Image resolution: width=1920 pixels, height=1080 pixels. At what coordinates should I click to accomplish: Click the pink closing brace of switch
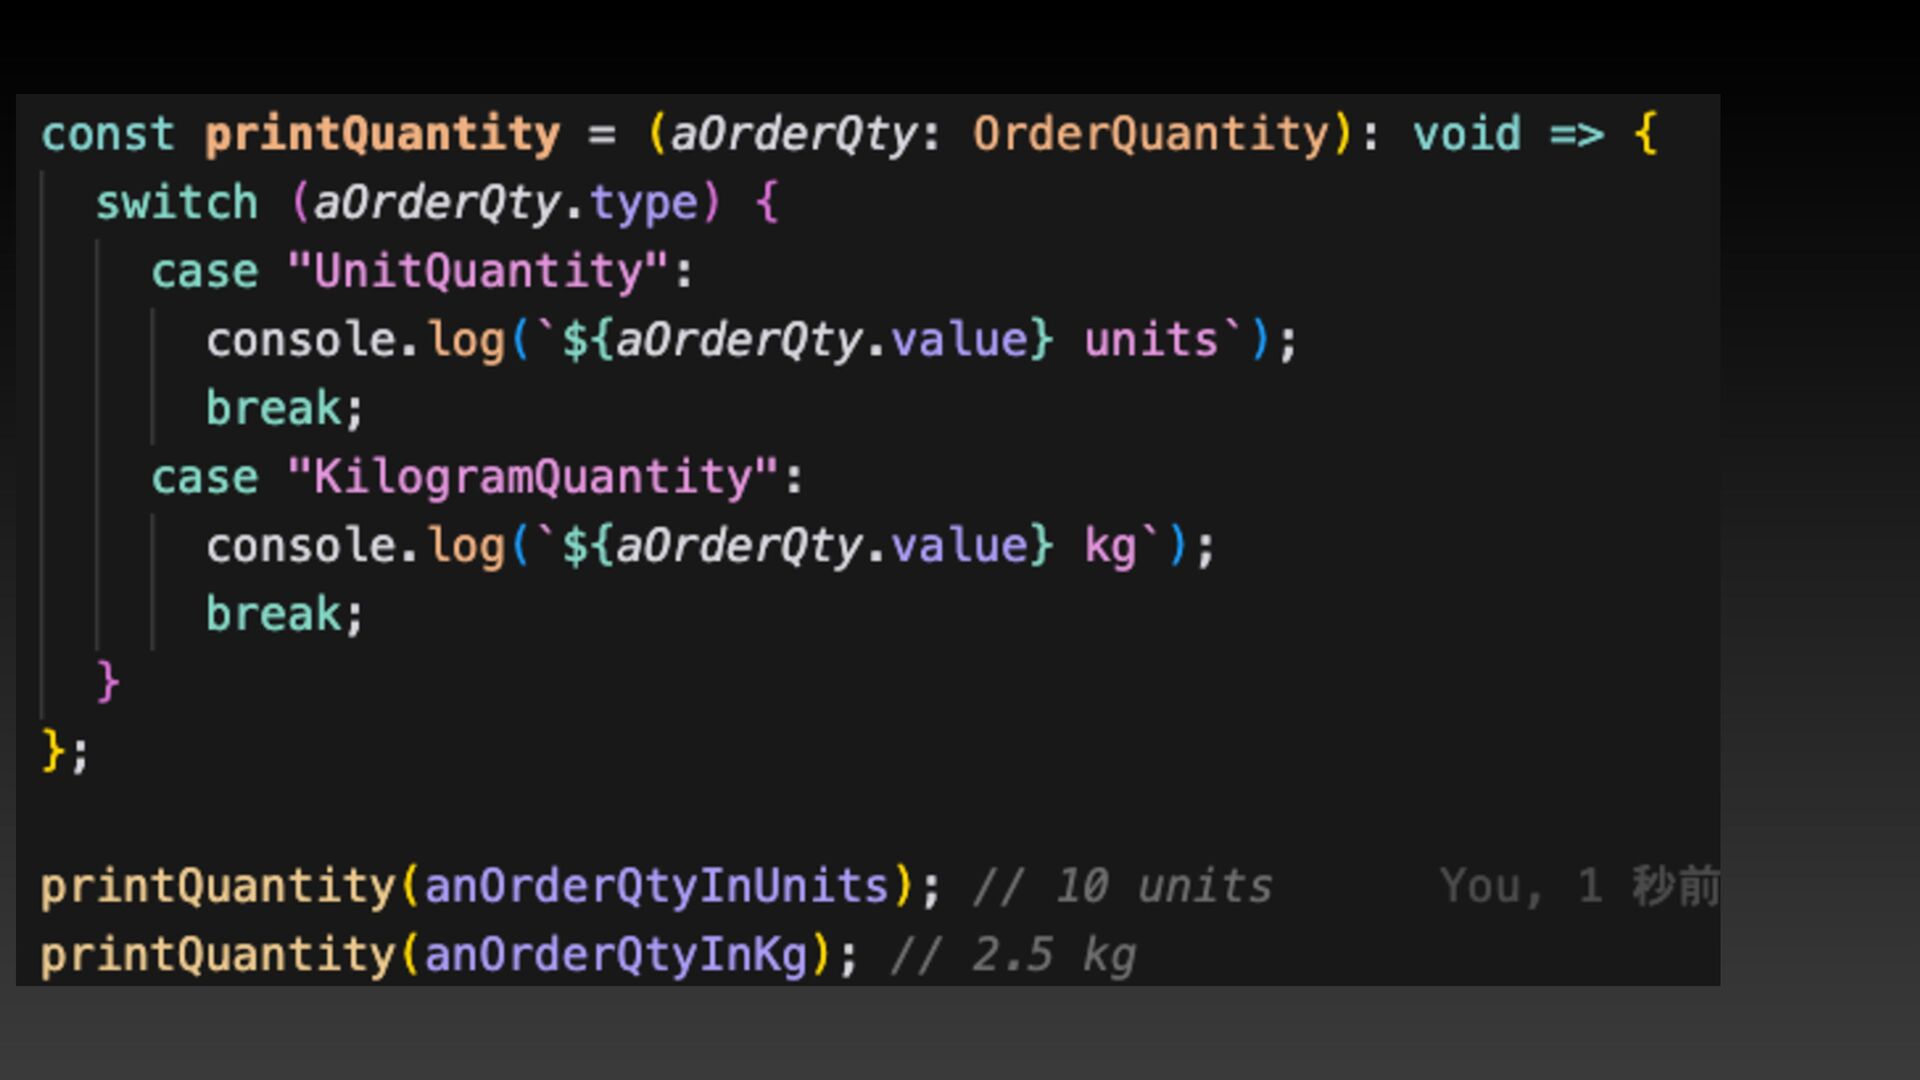108,682
